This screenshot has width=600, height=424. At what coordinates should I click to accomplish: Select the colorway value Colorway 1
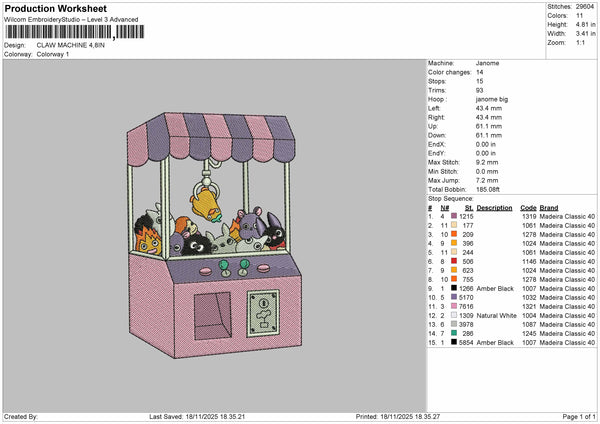pyautogui.click(x=53, y=54)
